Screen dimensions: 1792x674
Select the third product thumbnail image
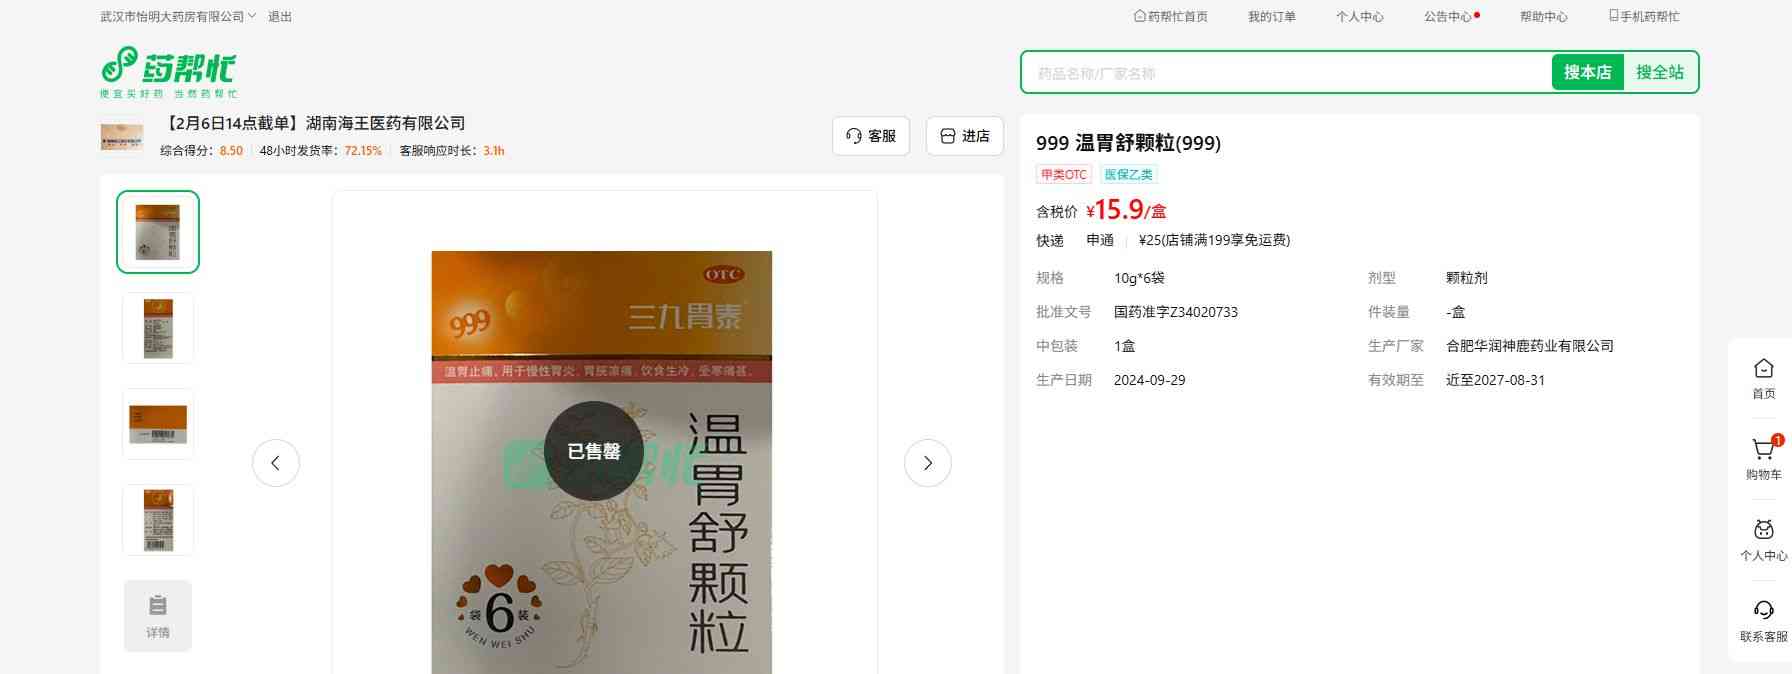click(x=158, y=424)
